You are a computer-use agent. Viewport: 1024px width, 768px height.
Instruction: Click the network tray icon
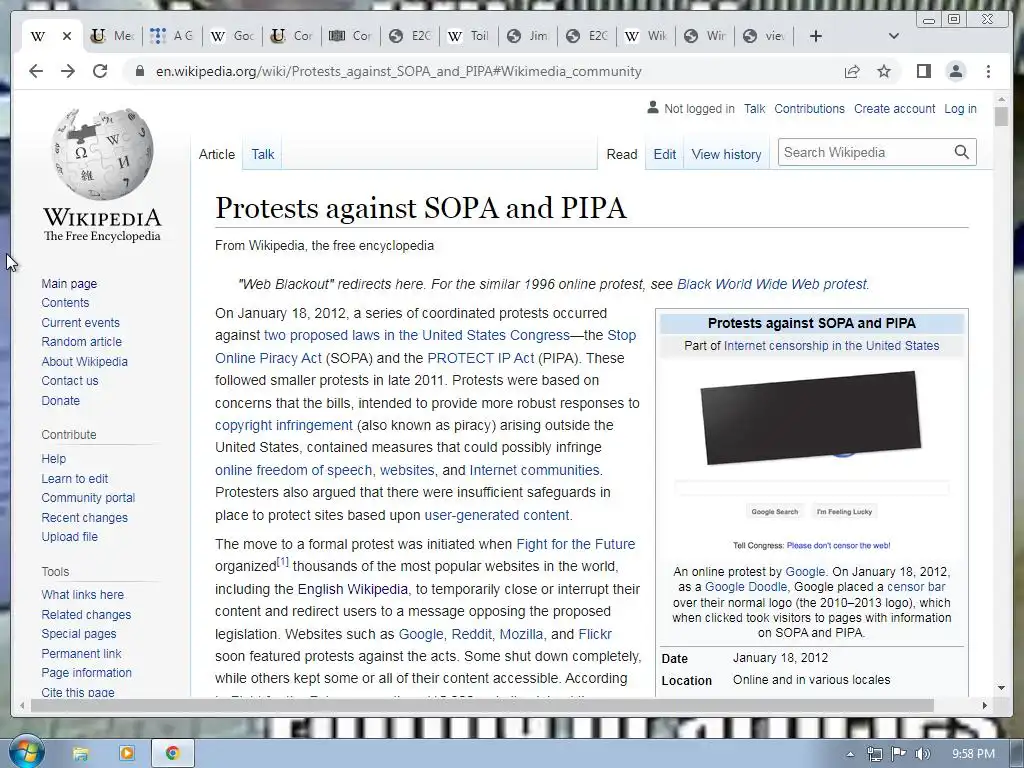(874, 754)
